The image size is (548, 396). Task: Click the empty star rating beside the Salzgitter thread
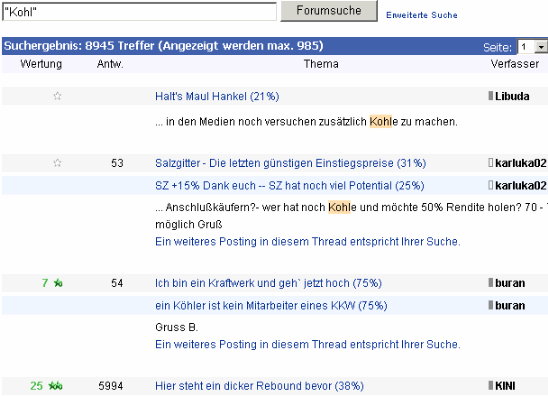tap(57, 163)
